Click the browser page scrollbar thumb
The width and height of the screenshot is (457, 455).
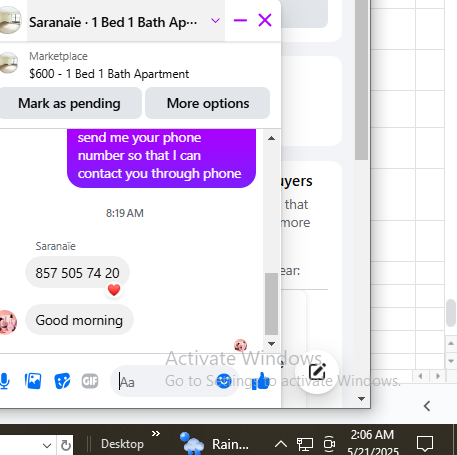coord(361,80)
